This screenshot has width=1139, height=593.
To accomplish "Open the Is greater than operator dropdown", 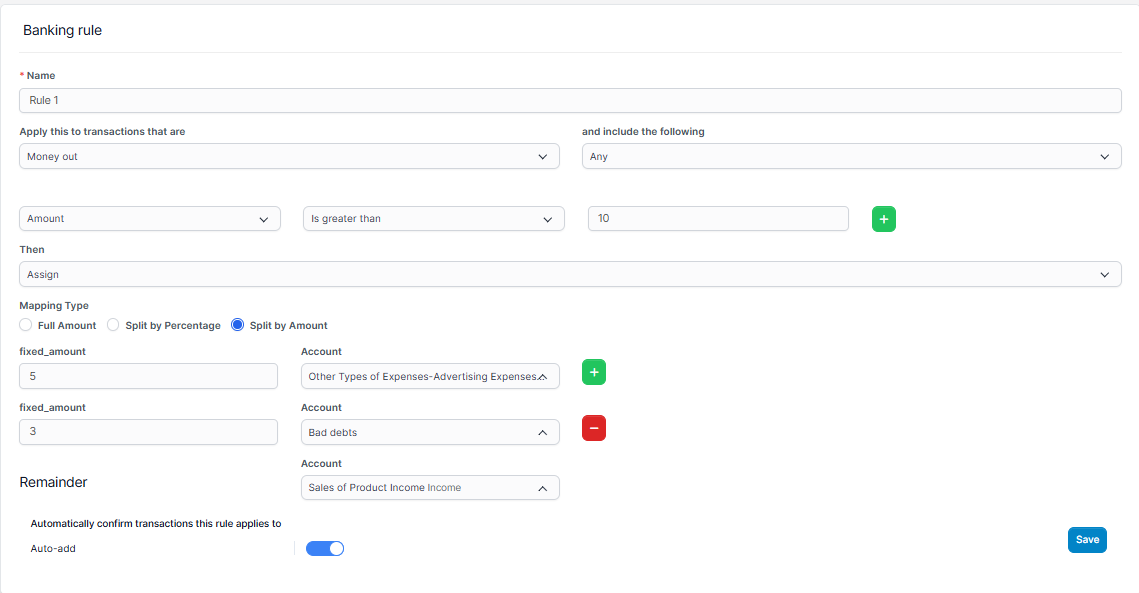I will pos(433,219).
